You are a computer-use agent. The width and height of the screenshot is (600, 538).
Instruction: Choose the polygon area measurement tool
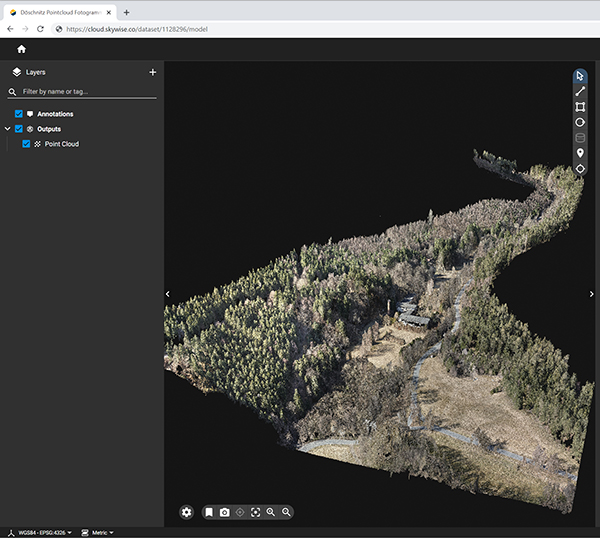pos(580,107)
